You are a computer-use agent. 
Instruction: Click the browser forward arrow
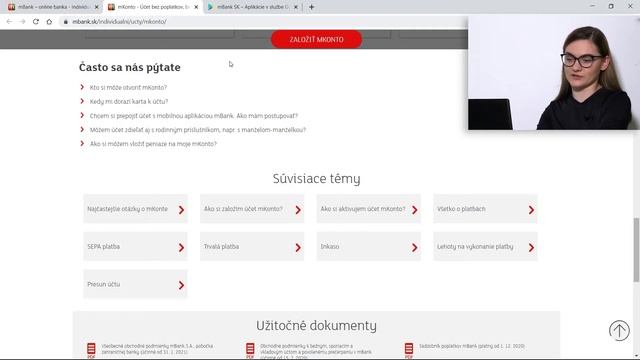coord(22,22)
